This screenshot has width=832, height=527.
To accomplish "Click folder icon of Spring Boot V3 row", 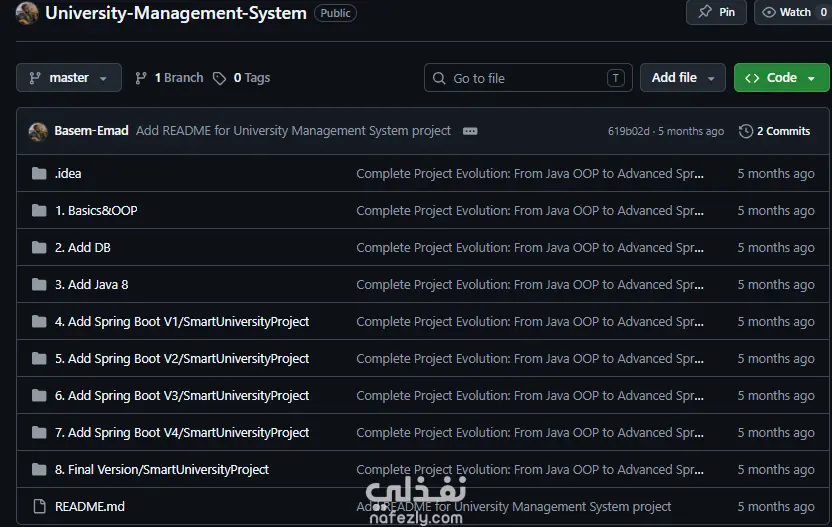I will [x=39, y=396].
